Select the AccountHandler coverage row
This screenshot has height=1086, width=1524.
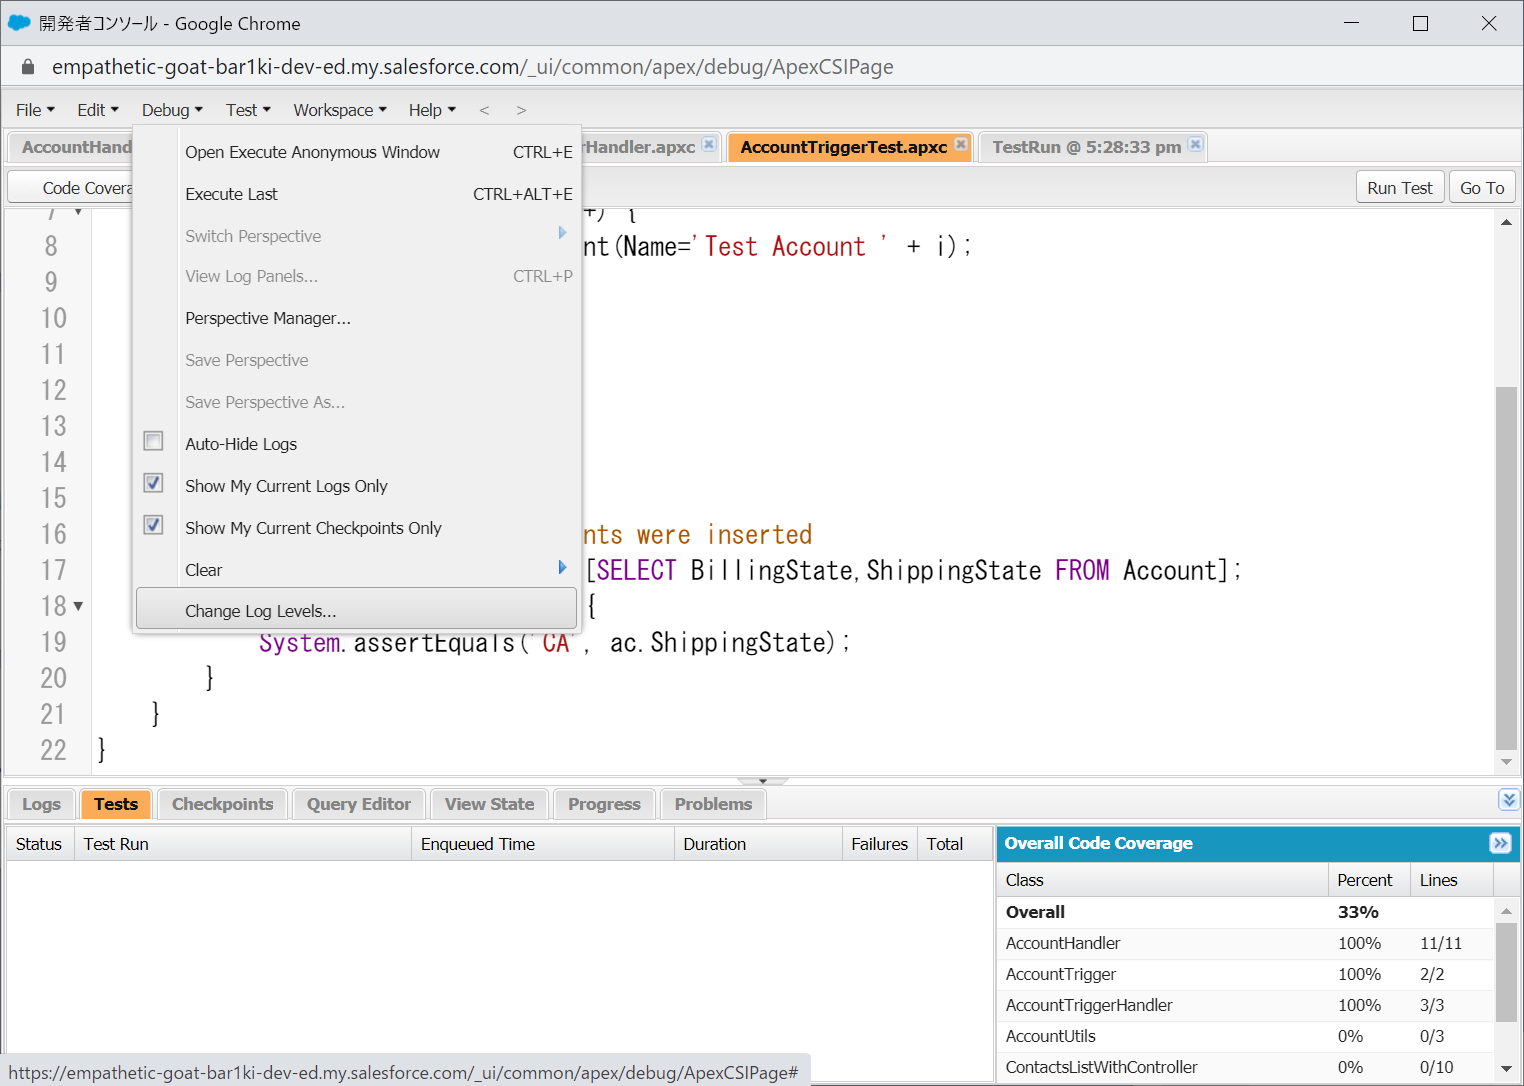[1245, 943]
